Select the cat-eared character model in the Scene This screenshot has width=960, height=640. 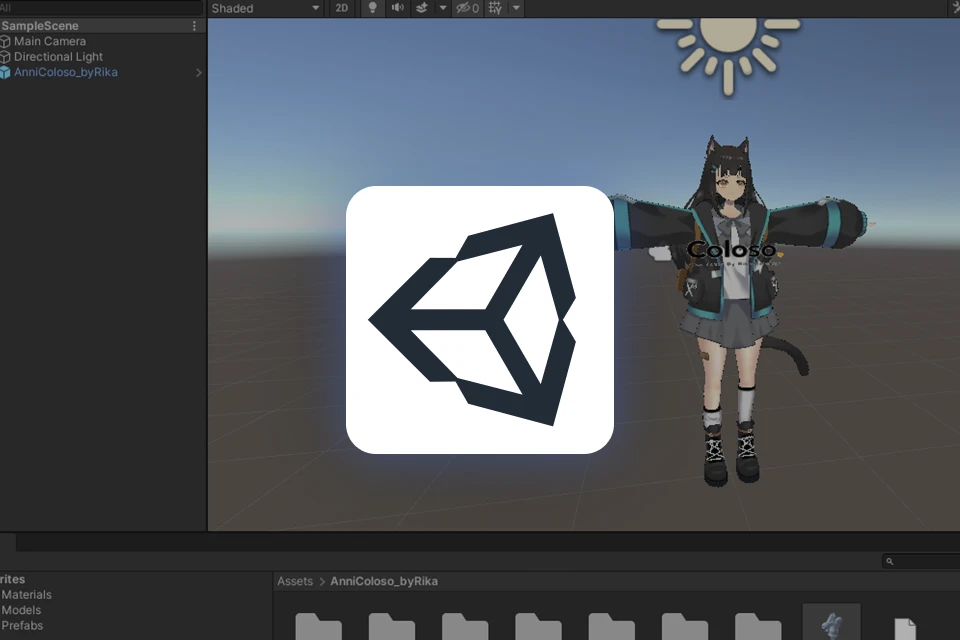(x=735, y=312)
